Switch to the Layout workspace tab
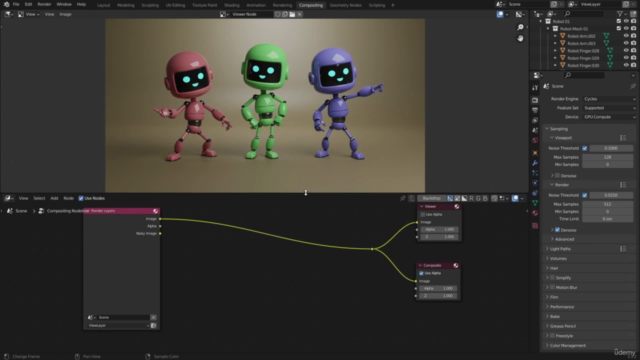Viewport: 640px width, 360px height. pos(103,5)
